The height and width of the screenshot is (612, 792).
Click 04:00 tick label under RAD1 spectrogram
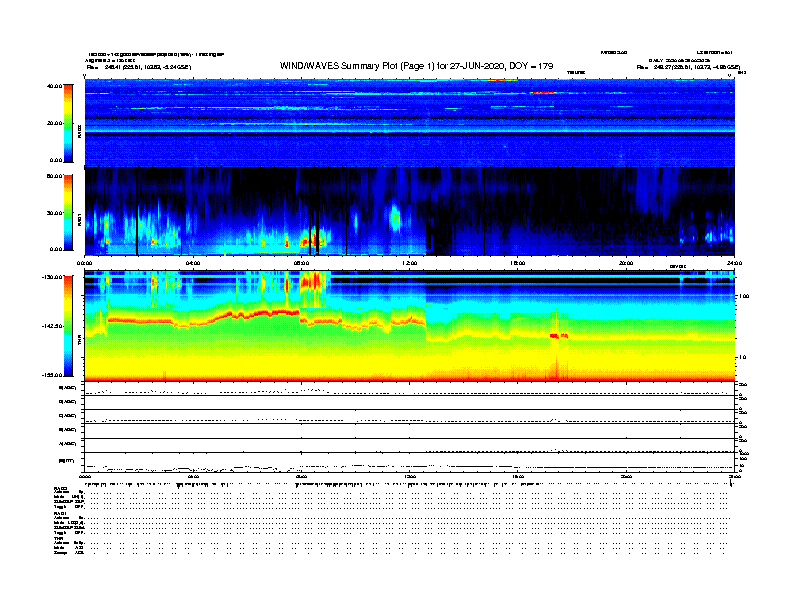point(193,263)
